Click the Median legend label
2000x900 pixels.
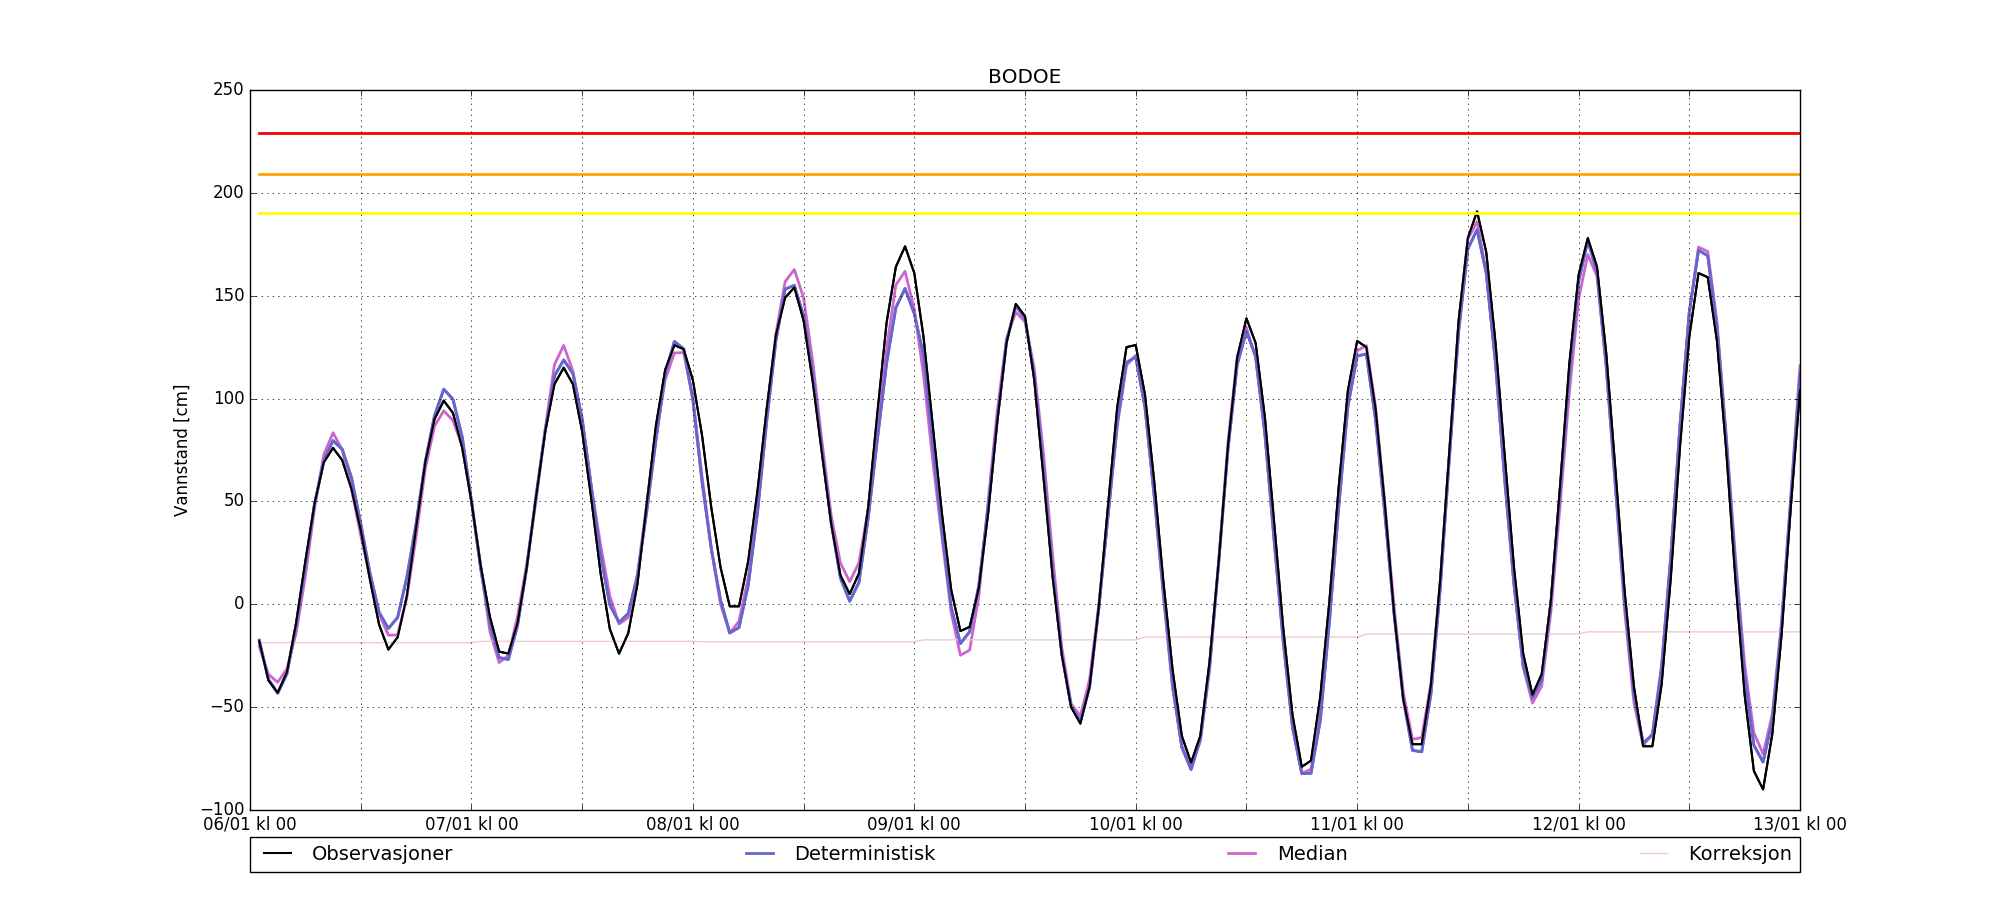(1312, 854)
